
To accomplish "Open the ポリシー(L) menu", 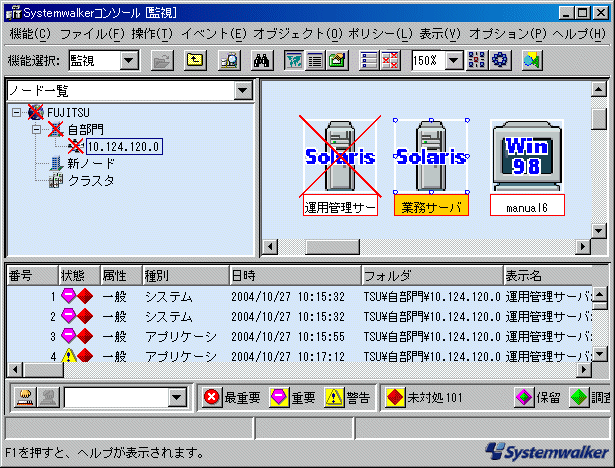I will tap(380, 34).
